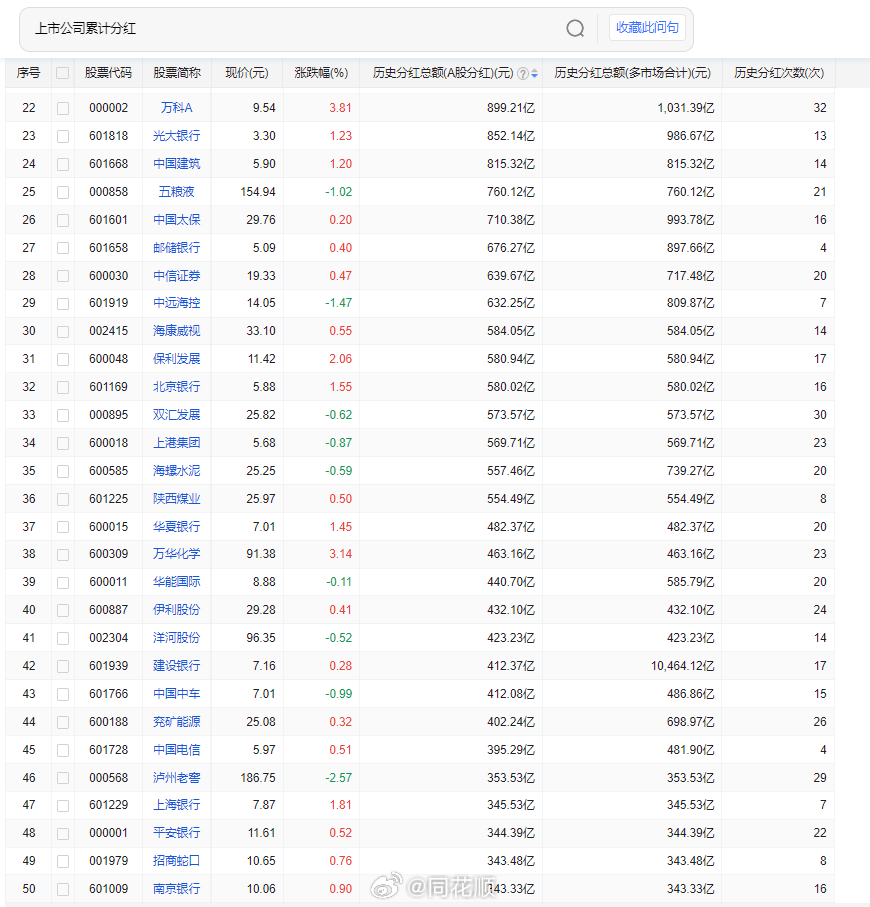Check the box for 建设银行 row
This screenshot has height=907, width=870.
(63, 666)
